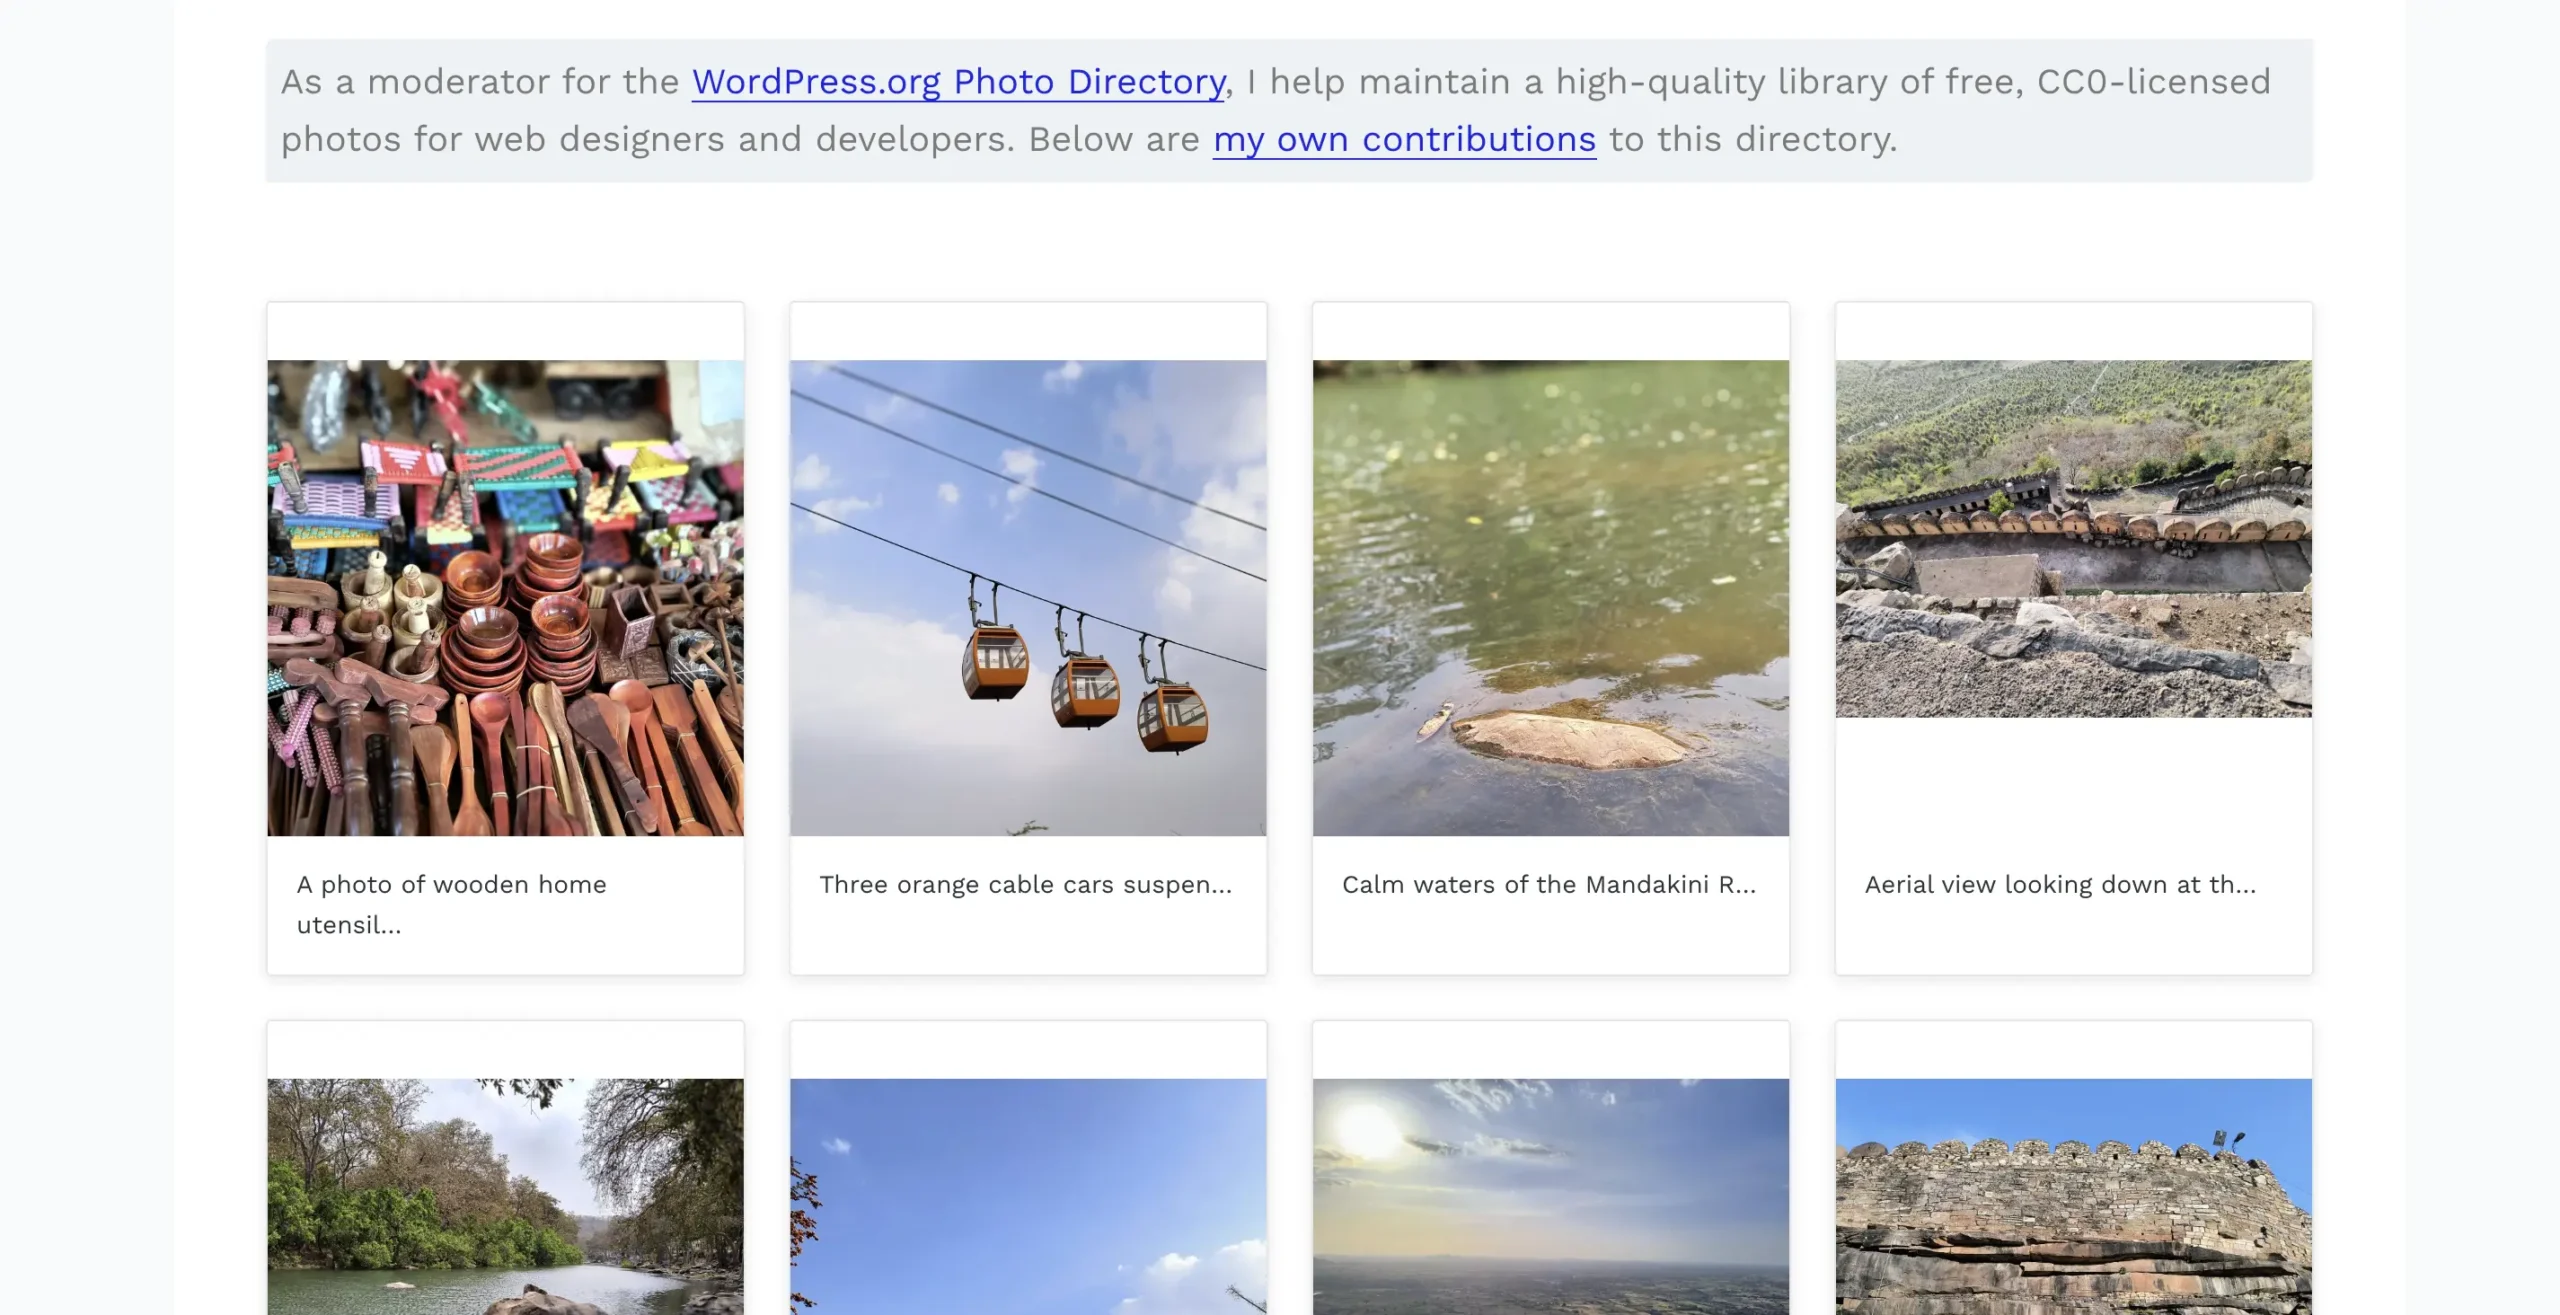Click the 'Three orange cable cars suspen...' caption
The width and height of the screenshot is (2560, 1315).
coord(1025,885)
